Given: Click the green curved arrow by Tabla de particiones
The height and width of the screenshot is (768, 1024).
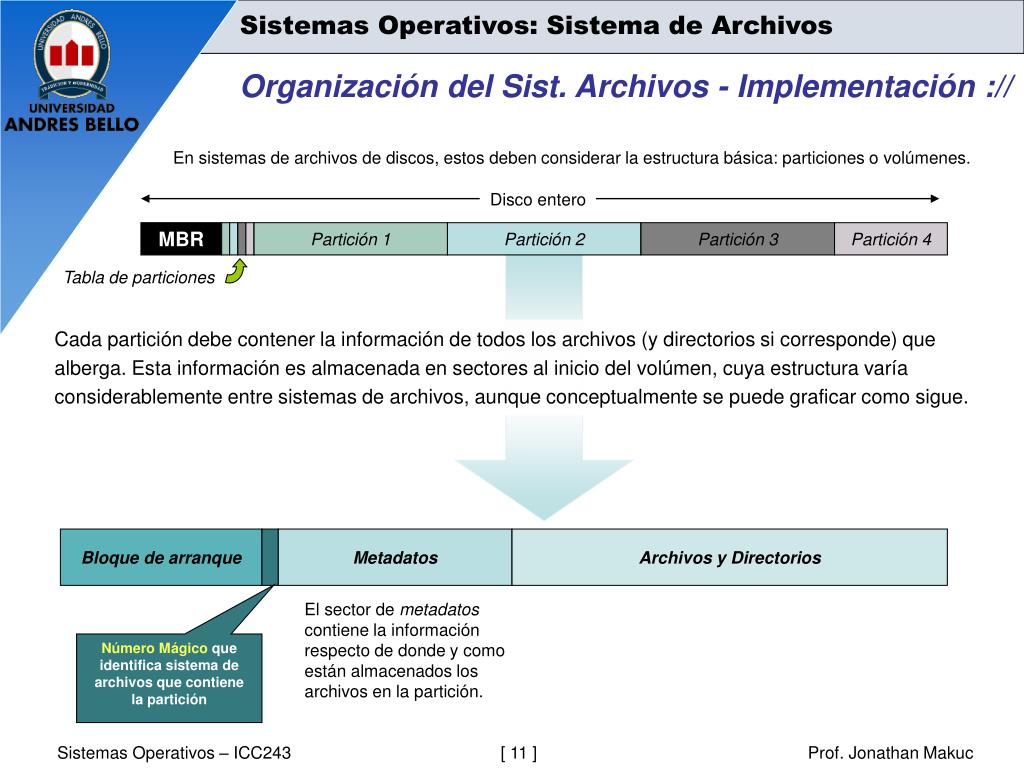Looking at the screenshot, I should coord(236,271).
